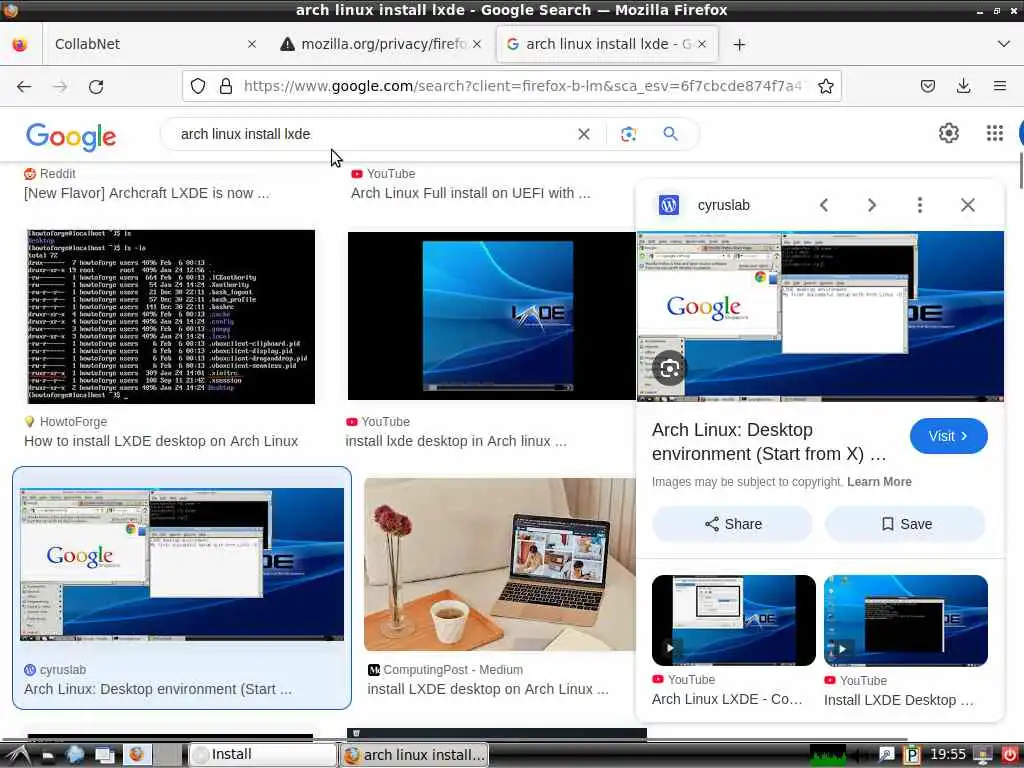This screenshot has height=768, width=1024.
Task: Close the mozilla.org privacy tab
Action: coord(477,44)
